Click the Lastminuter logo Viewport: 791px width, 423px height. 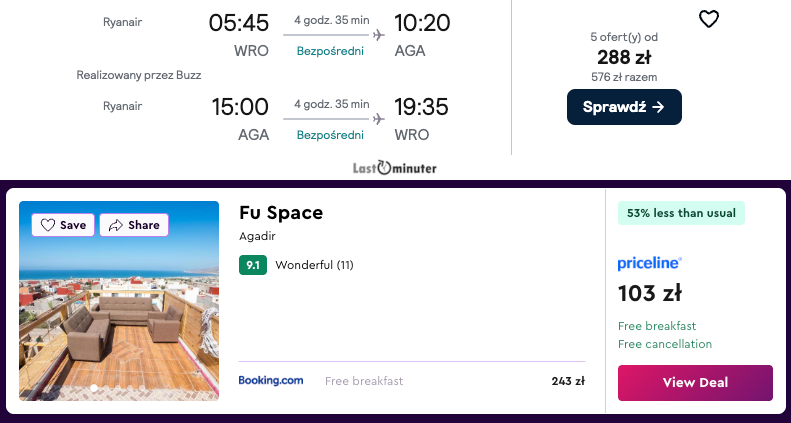[395, 168]
